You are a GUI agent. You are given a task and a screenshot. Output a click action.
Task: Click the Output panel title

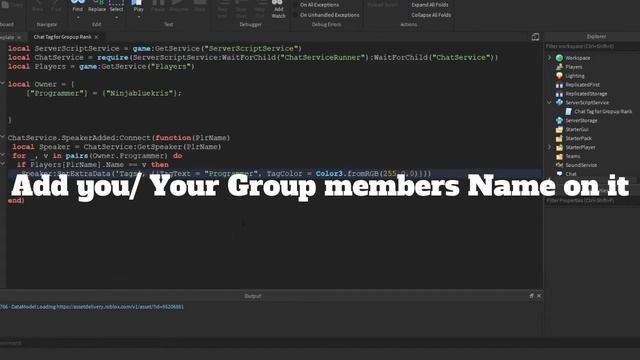pos(253,296)
